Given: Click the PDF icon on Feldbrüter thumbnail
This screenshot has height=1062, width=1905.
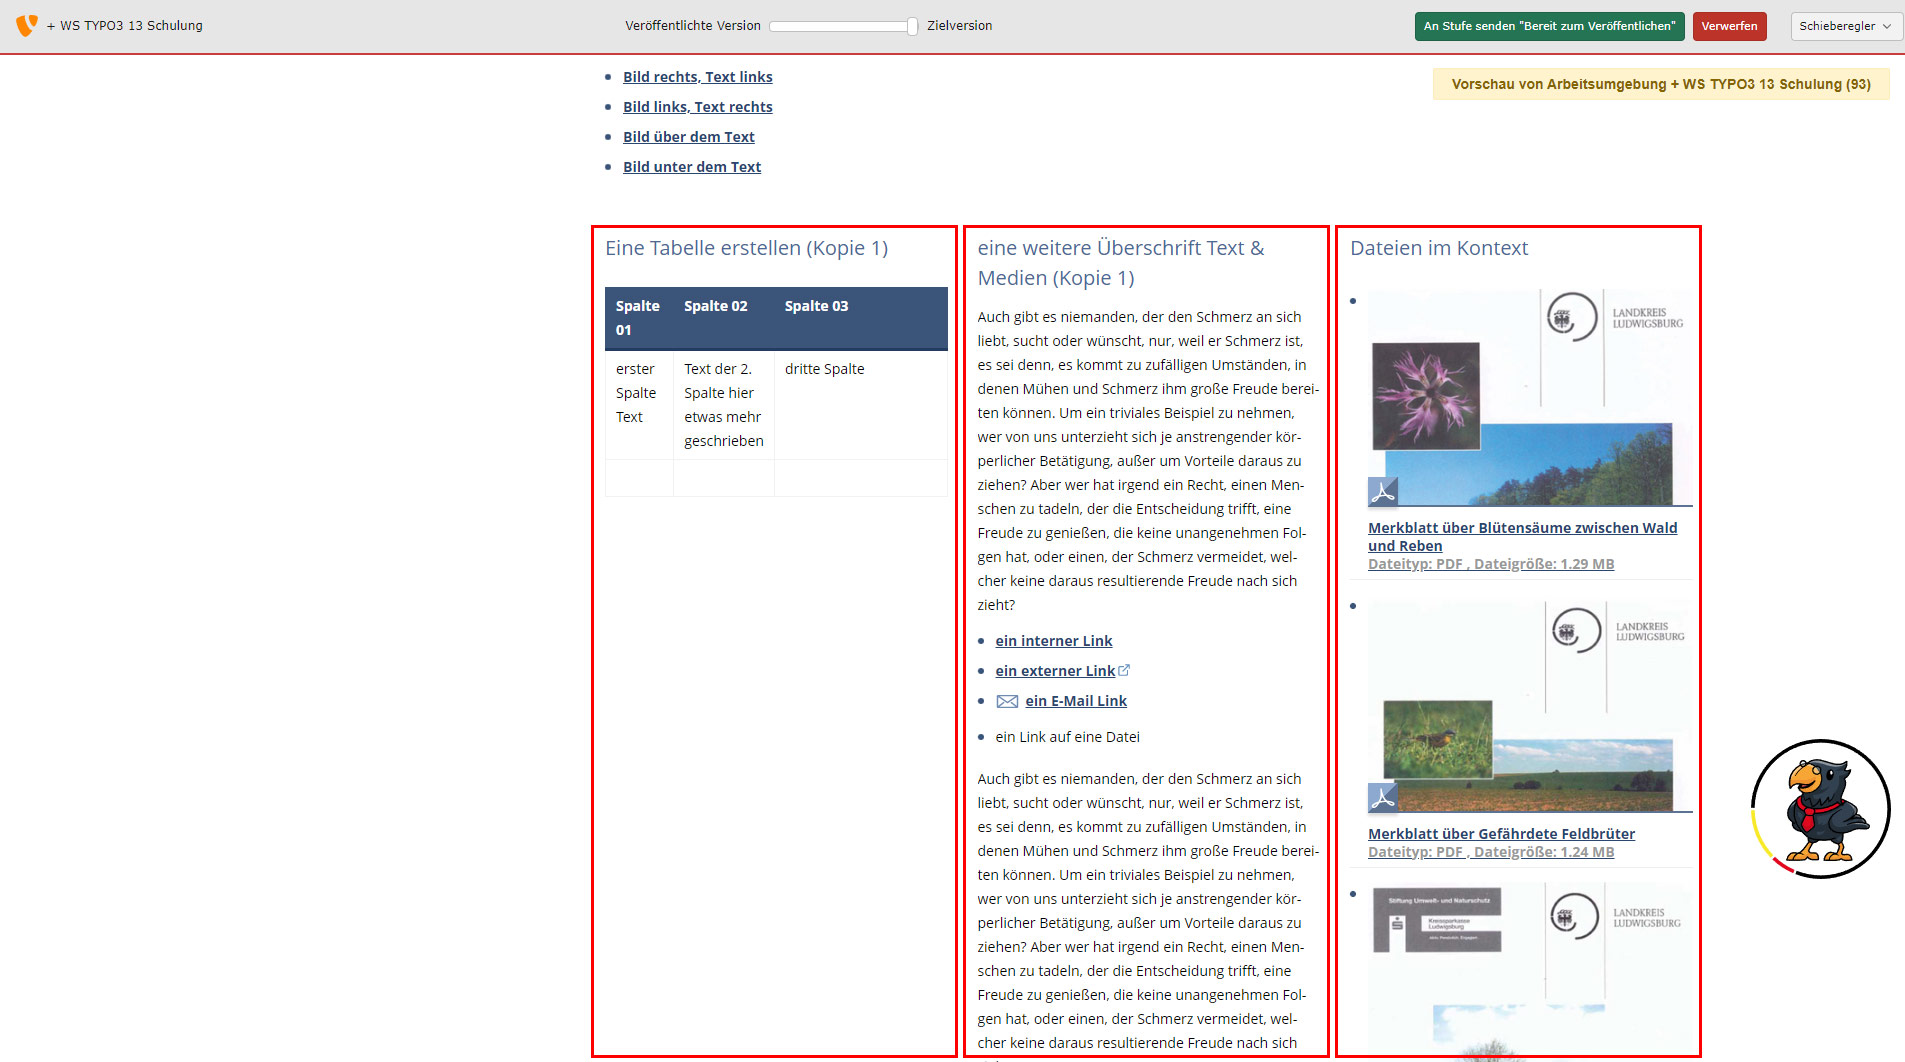Looking at the screenshot, I should point(1383,798).
